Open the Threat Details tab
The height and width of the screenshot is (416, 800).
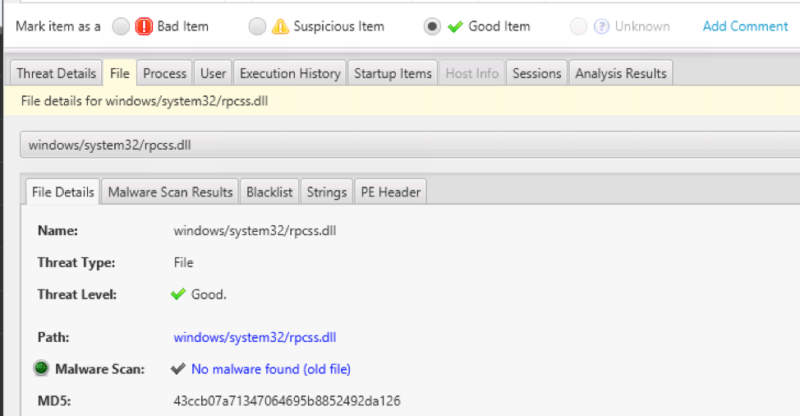[x=56, y=74]
